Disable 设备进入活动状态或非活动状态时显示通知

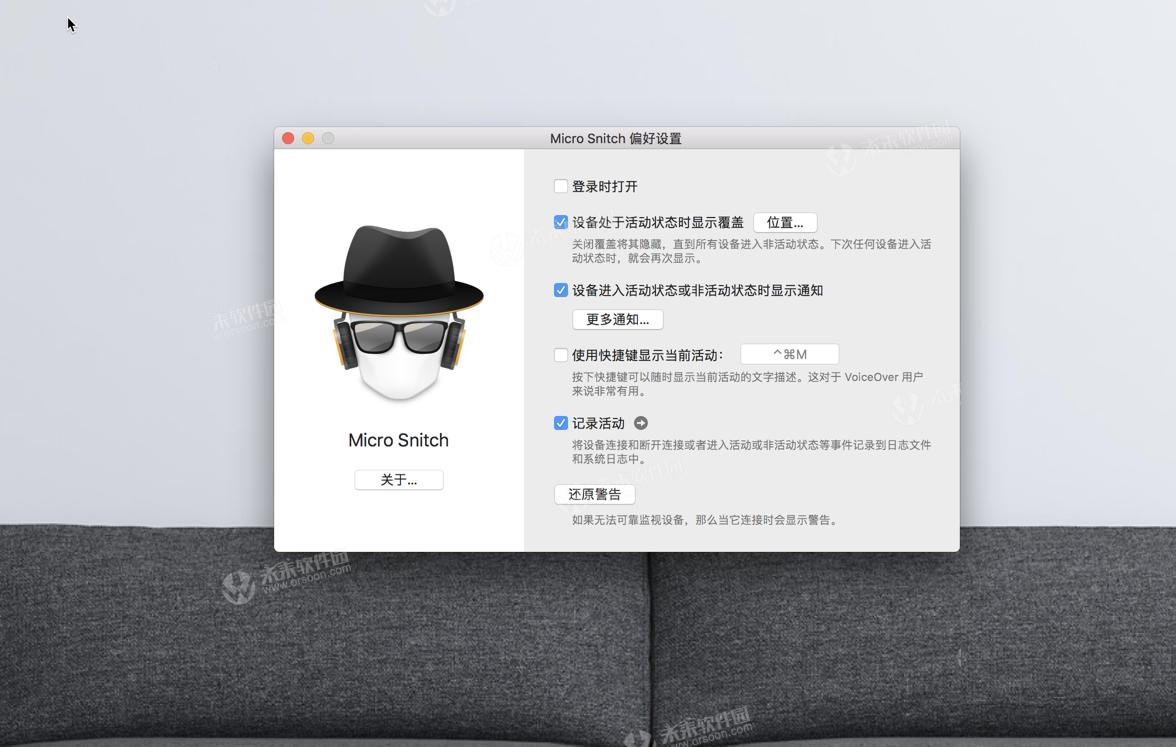click(561, 290)
